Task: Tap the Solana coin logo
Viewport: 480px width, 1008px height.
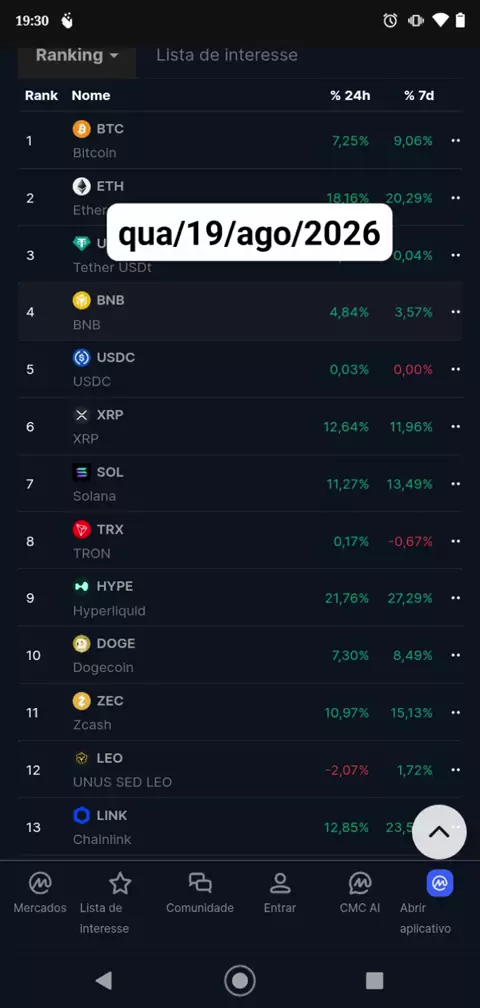Action: point(82,472)
